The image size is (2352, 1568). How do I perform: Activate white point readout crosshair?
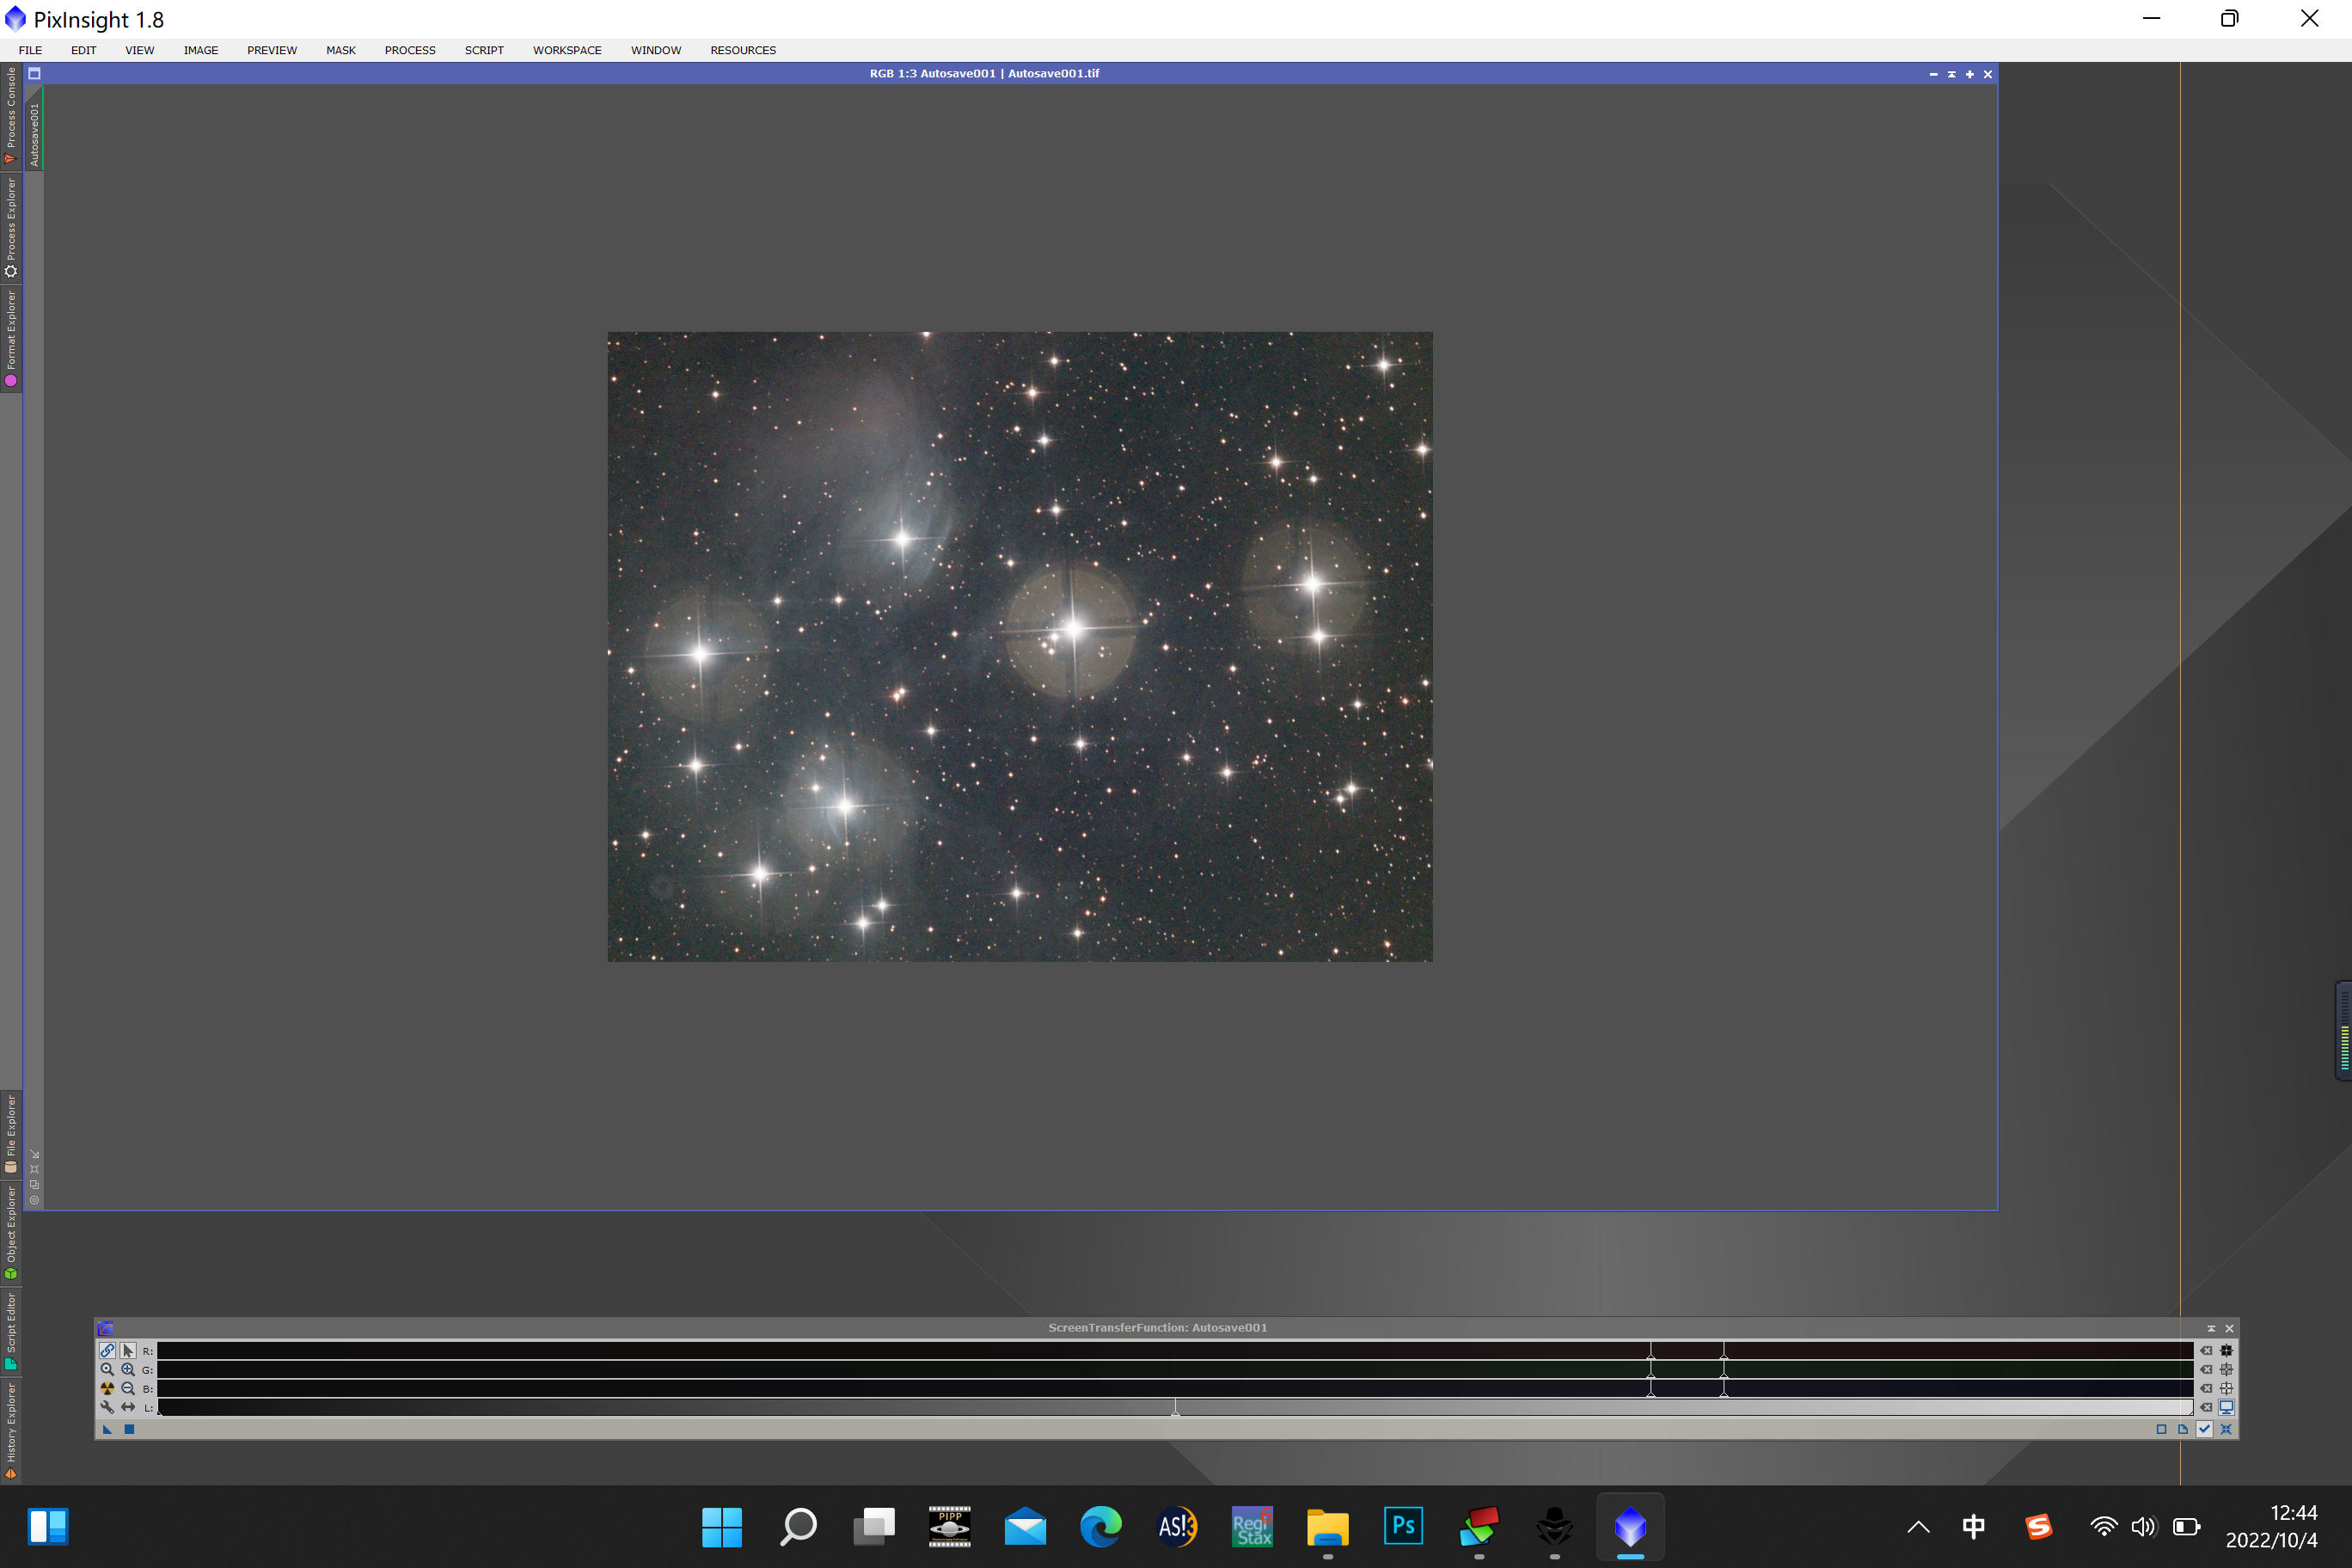(2227, 1389)
